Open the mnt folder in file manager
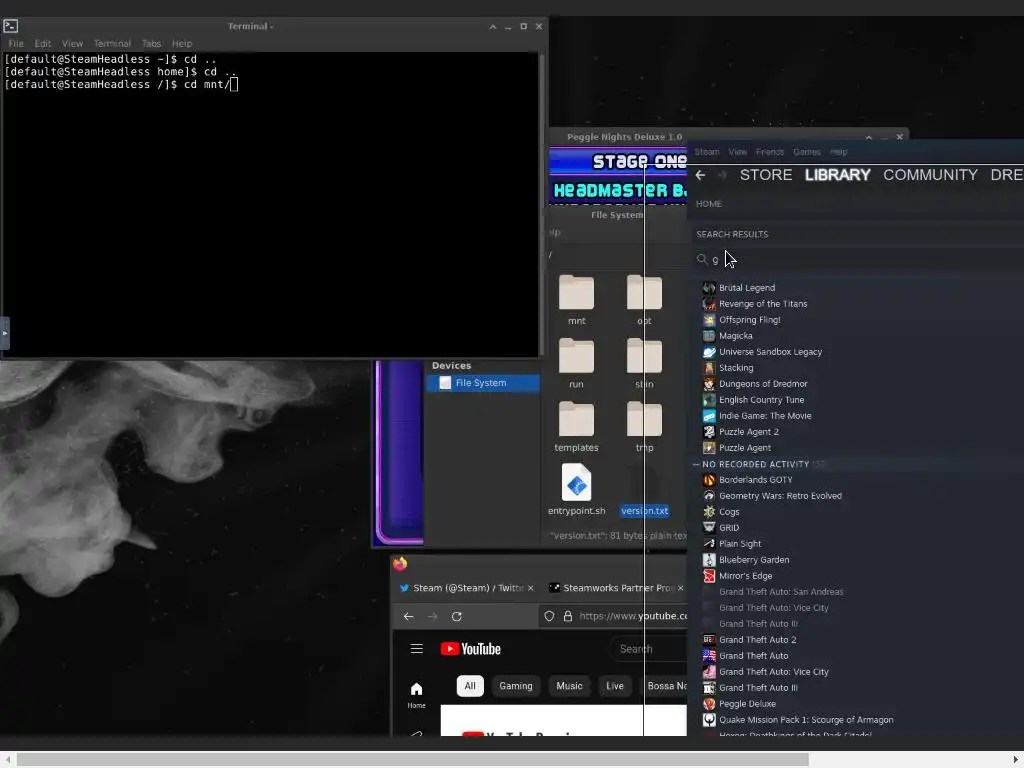Screen dimensions: 1024x768 pos(577,300)
